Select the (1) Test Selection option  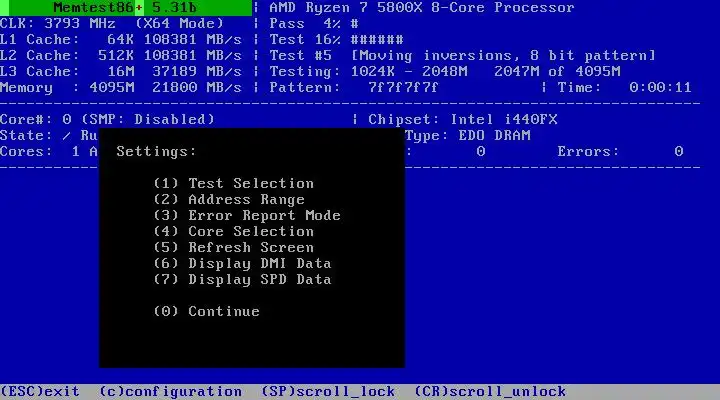[234, 183]
